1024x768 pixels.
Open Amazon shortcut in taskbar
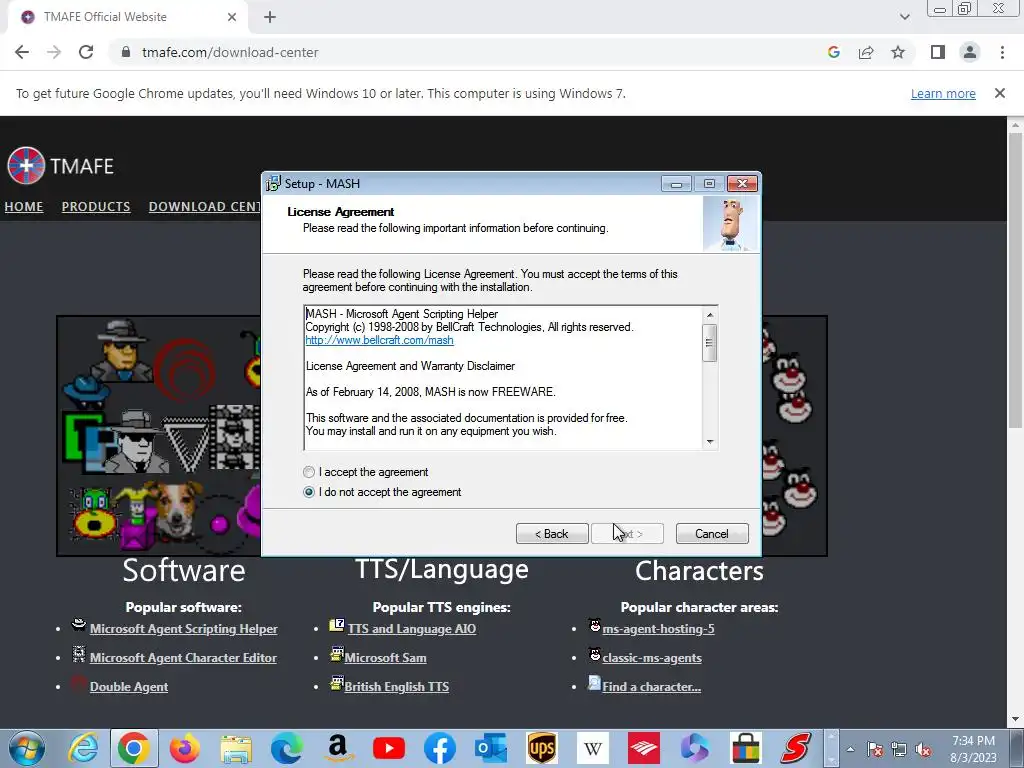[x=338, y=748]
